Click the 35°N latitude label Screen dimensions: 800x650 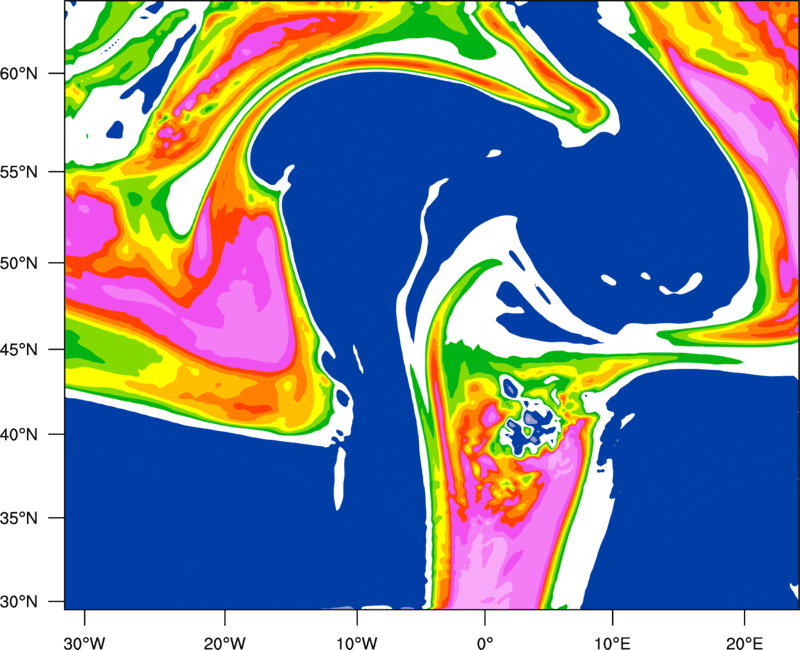19,518
